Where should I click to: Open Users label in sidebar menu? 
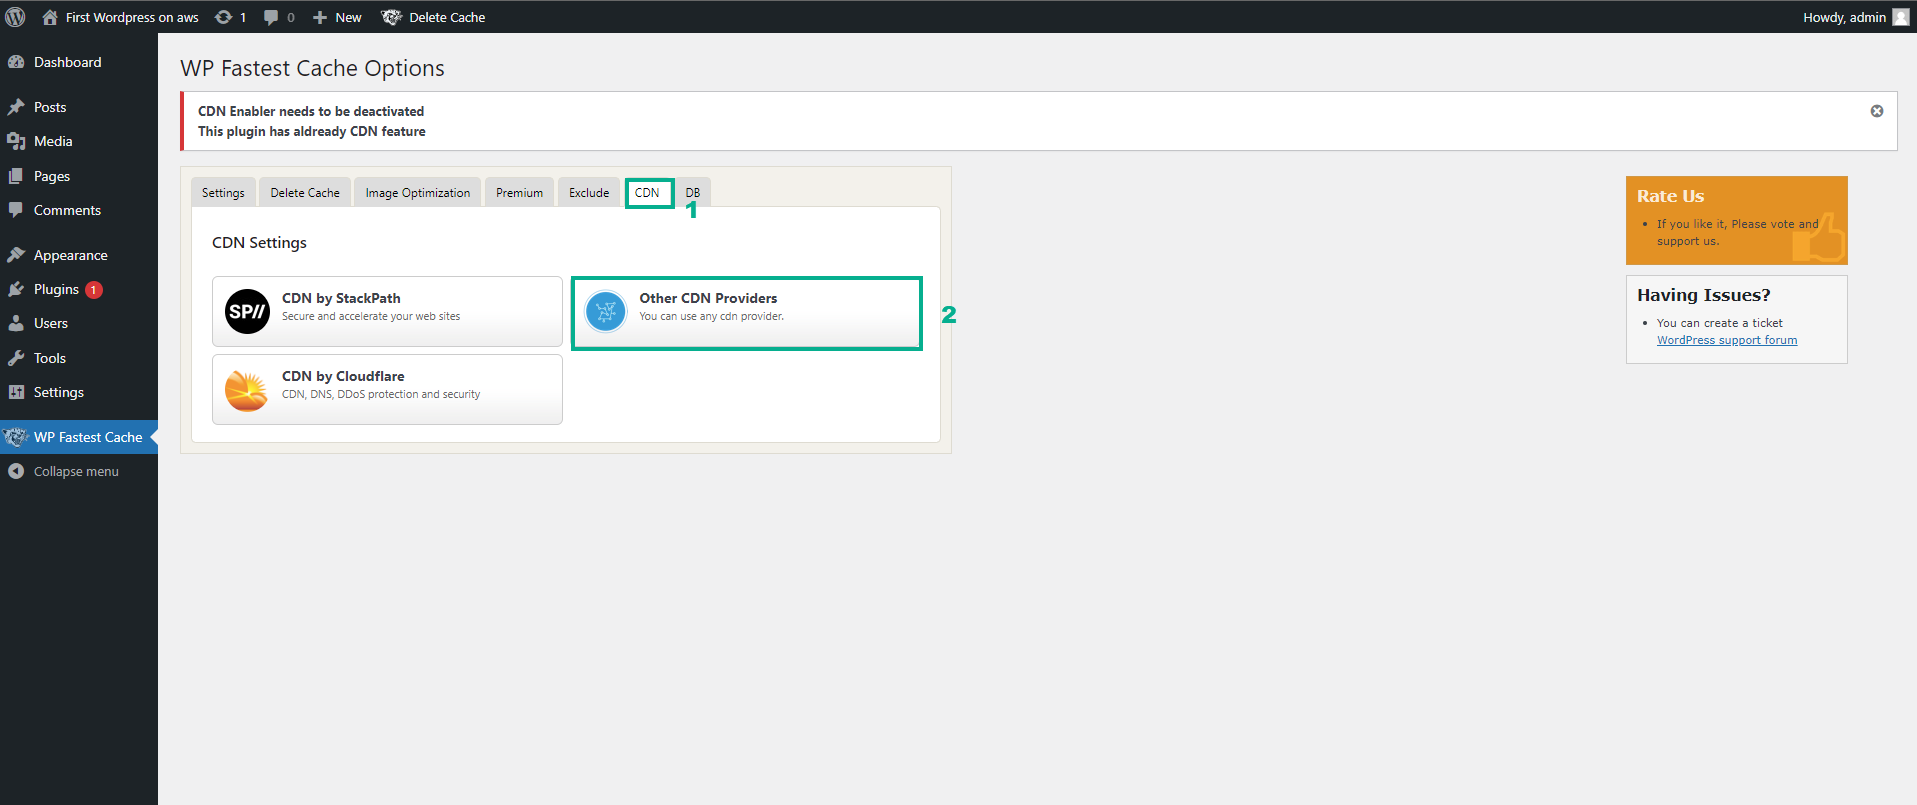51,323
